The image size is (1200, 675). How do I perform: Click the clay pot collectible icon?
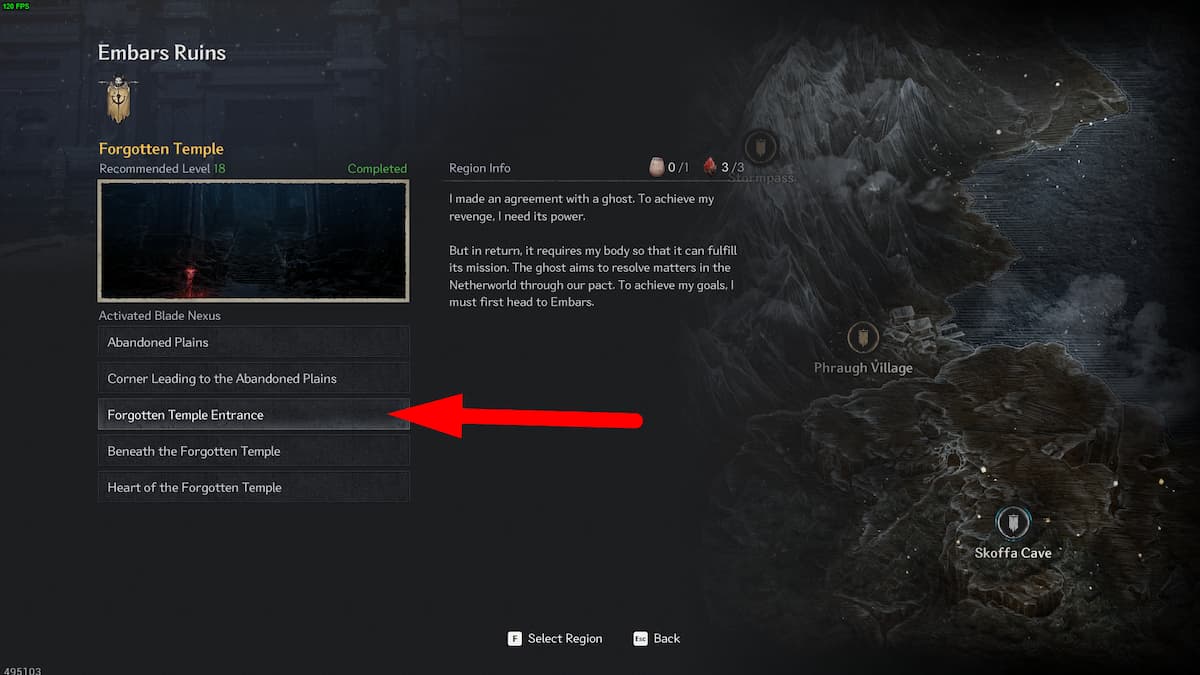[x=657, y=167]
